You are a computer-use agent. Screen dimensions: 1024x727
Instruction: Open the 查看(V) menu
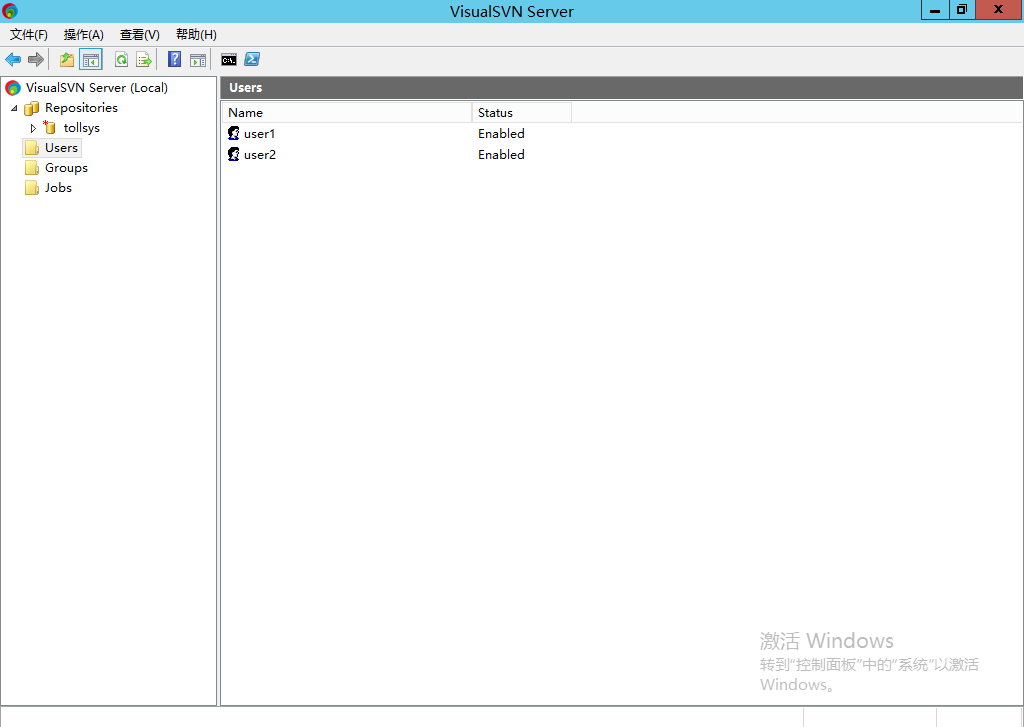(140, 35)
